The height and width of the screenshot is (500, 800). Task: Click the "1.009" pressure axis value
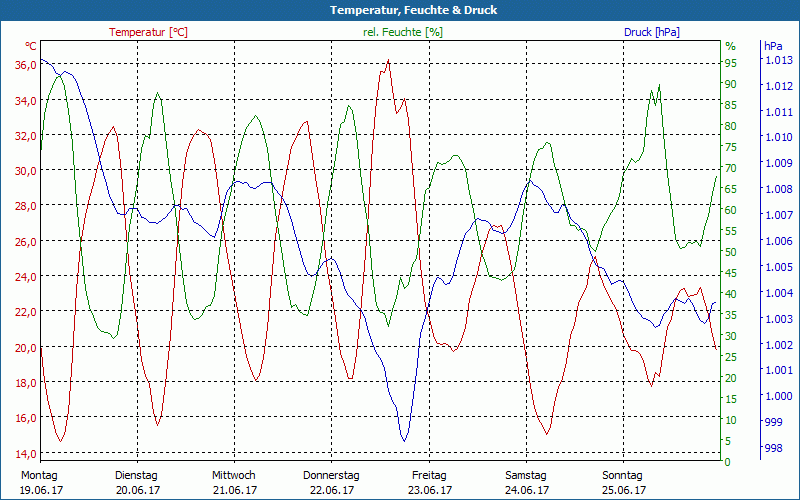[x=779, y=163]
